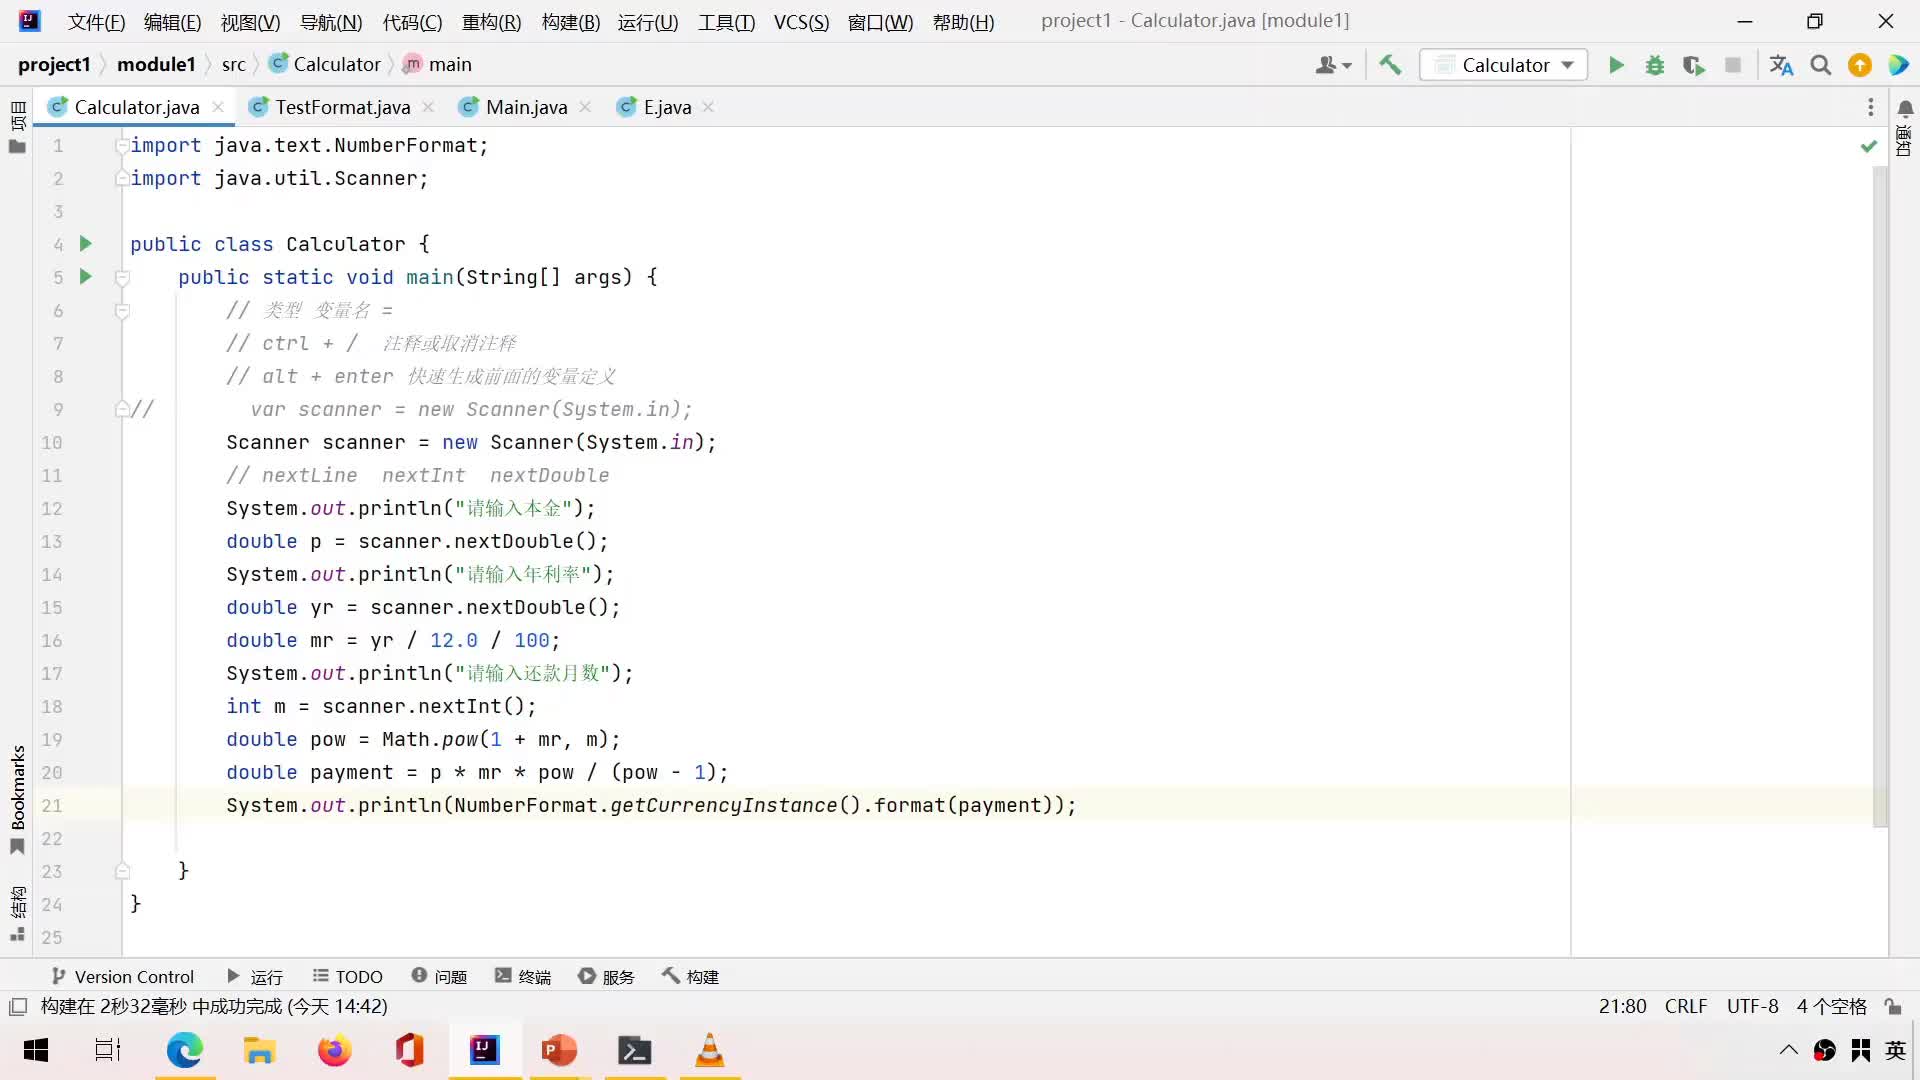The image size is (1920, 1080).
Task: Click project1 in the breadcrumb bar
Action: [54, 64]
